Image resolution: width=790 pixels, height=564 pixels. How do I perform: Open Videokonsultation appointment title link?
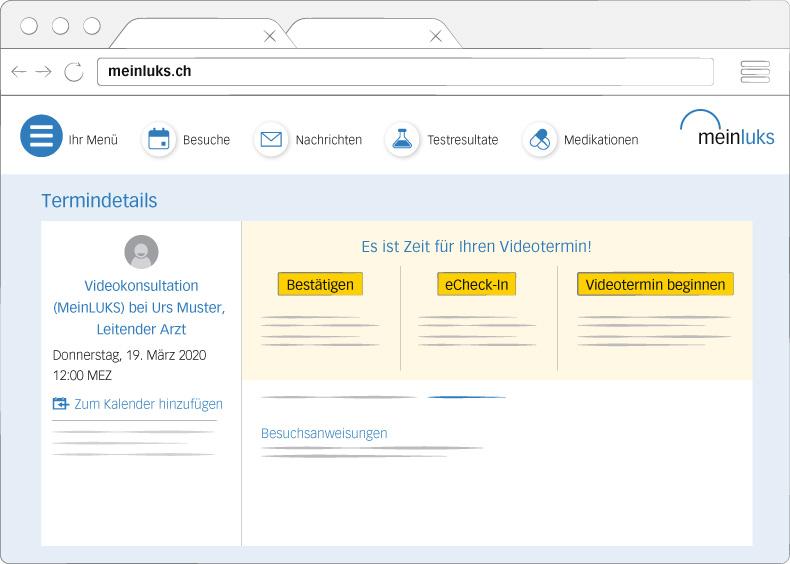tap(140, 307)
